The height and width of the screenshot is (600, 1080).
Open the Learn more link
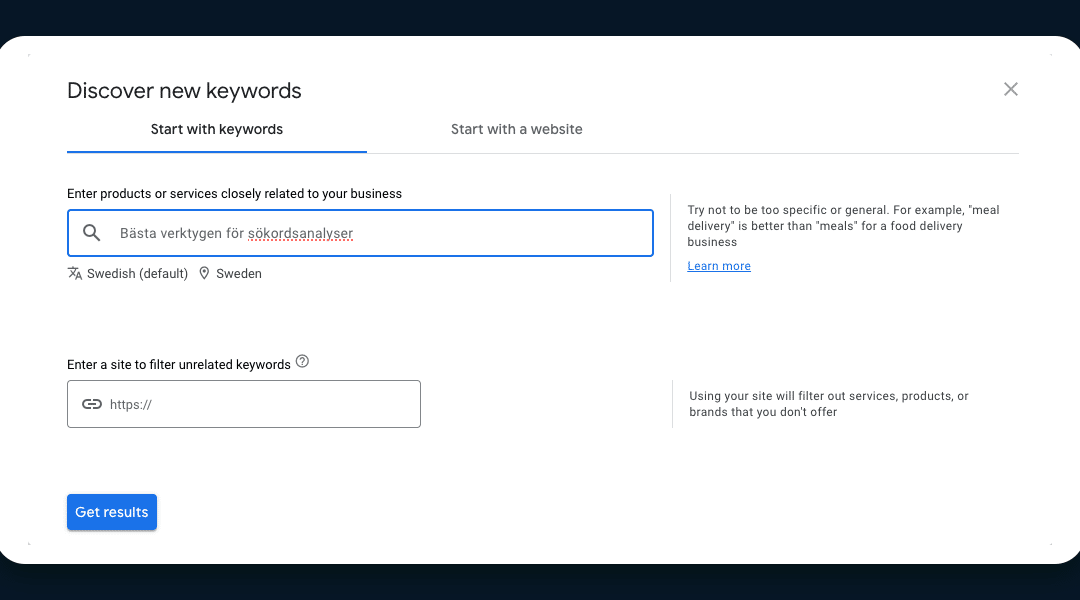click(x=718, y=266)
